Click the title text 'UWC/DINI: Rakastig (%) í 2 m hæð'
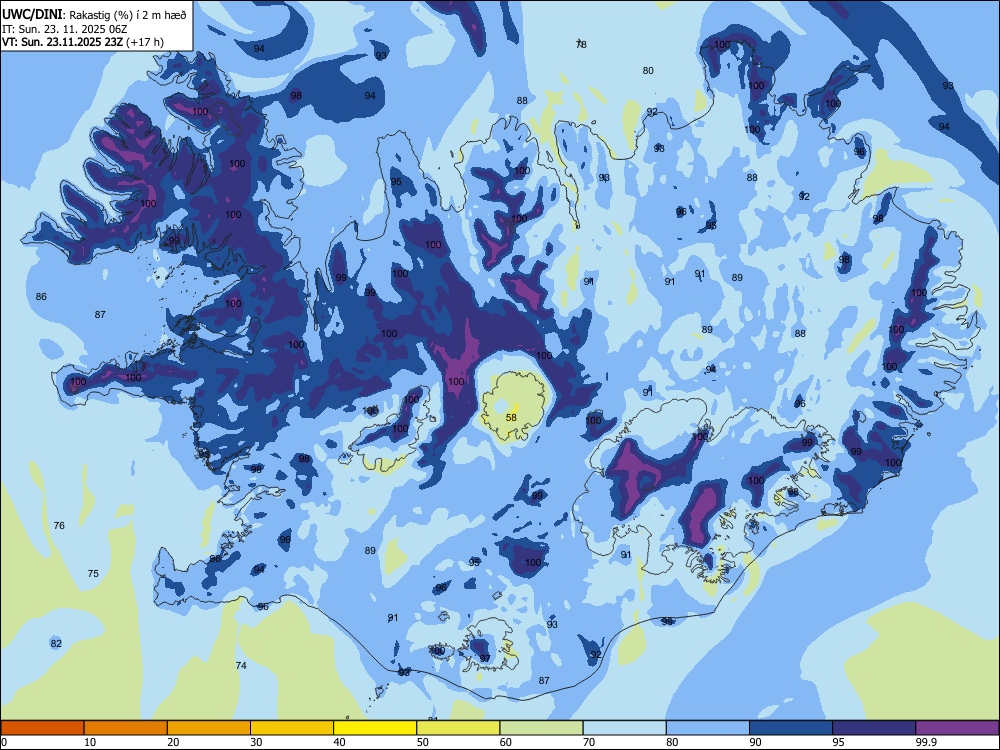This screenshot has height=750, width=1000. pos(94,15)
